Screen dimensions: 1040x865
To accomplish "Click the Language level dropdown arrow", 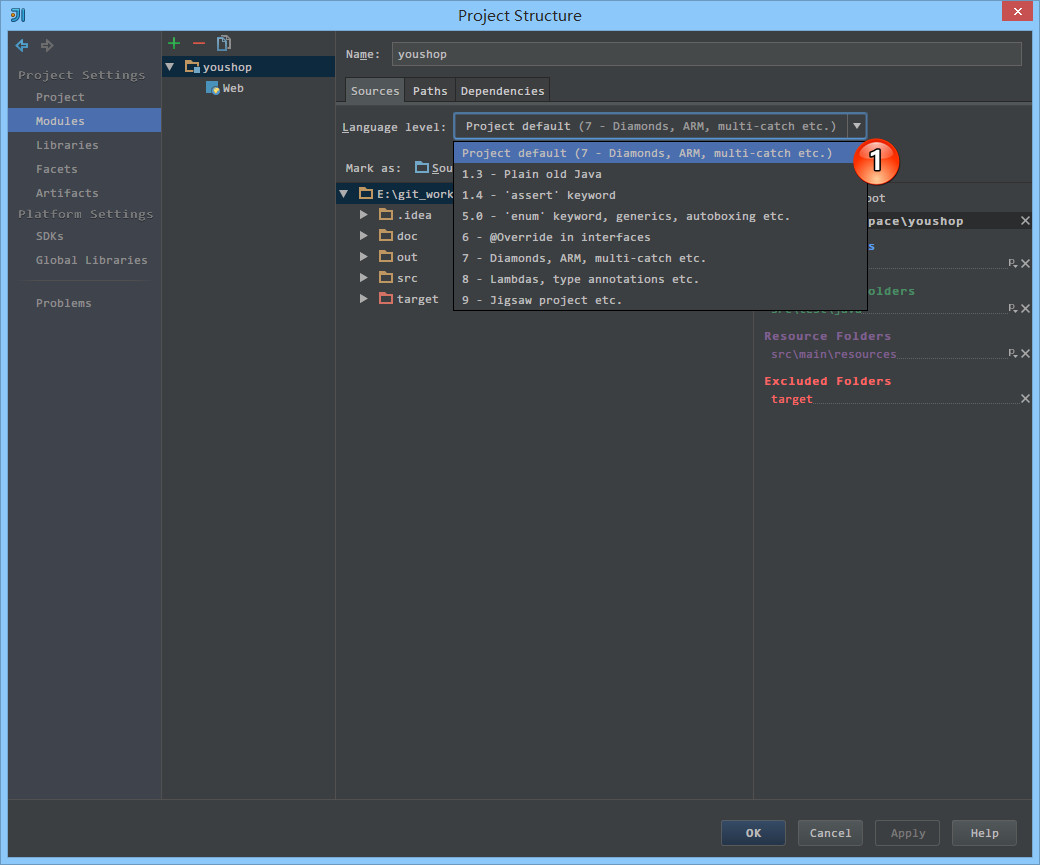I will (857, 126).
